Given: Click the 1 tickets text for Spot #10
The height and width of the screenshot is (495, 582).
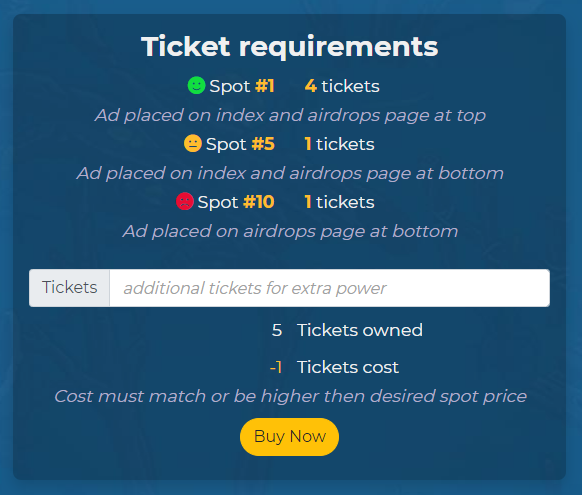Looking at the screenshot, I should click(339, 202).
